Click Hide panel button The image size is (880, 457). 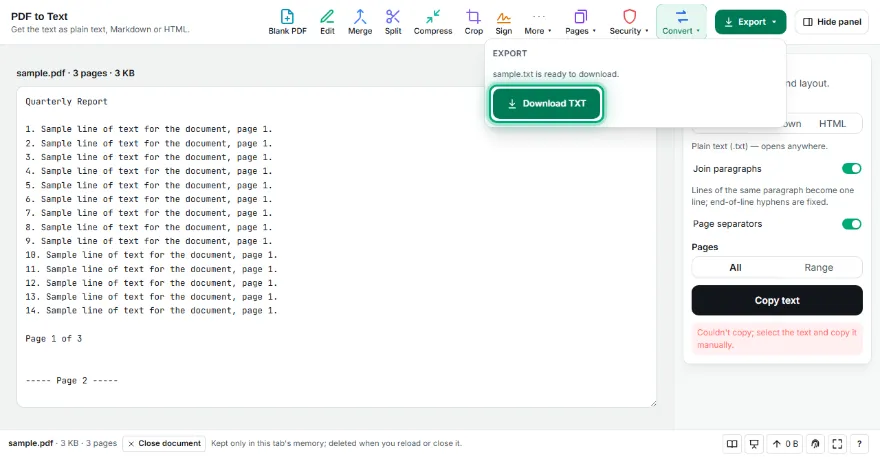coord(832,22)
